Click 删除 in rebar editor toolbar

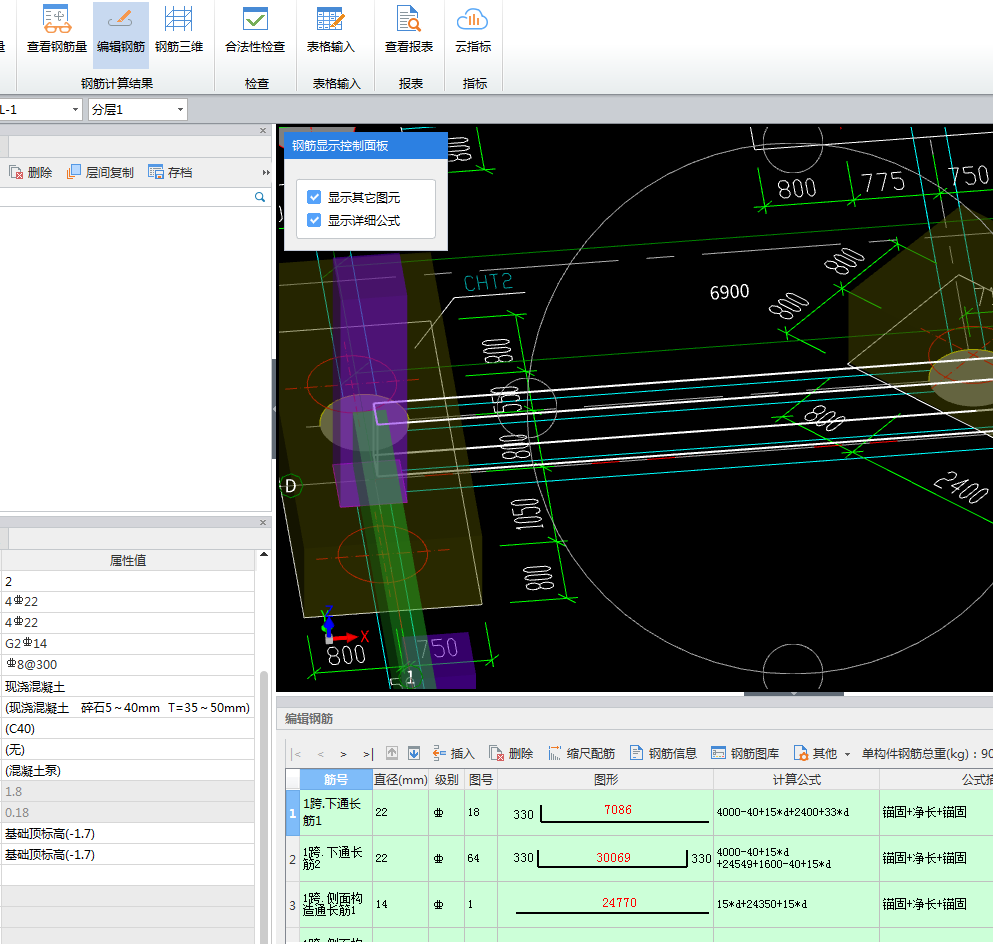click(511, 753)
